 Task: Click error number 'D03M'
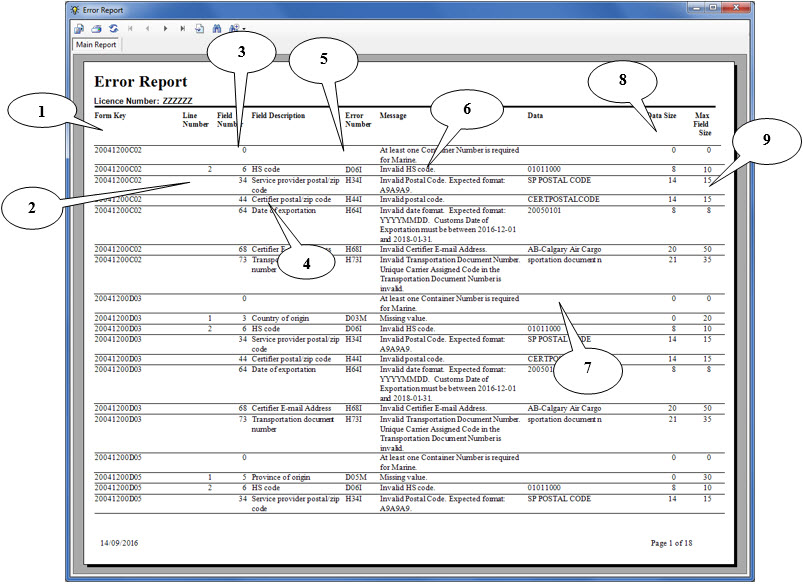[x=356, y=318]
